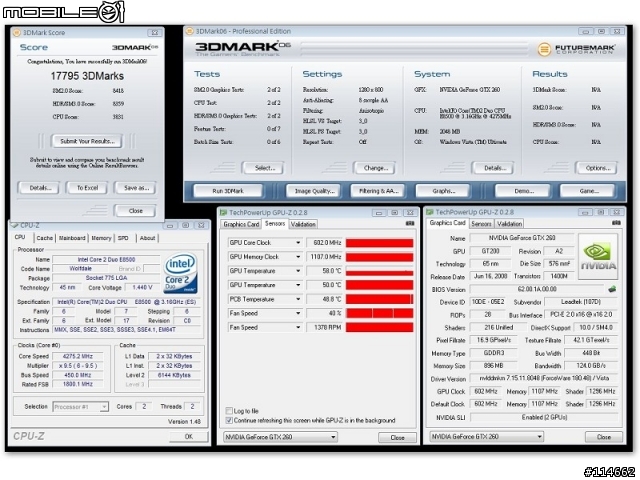Close the 3DMark Score dialog with Close button
The width and height of the screenshot is (640, 480).
coord(136,211)
